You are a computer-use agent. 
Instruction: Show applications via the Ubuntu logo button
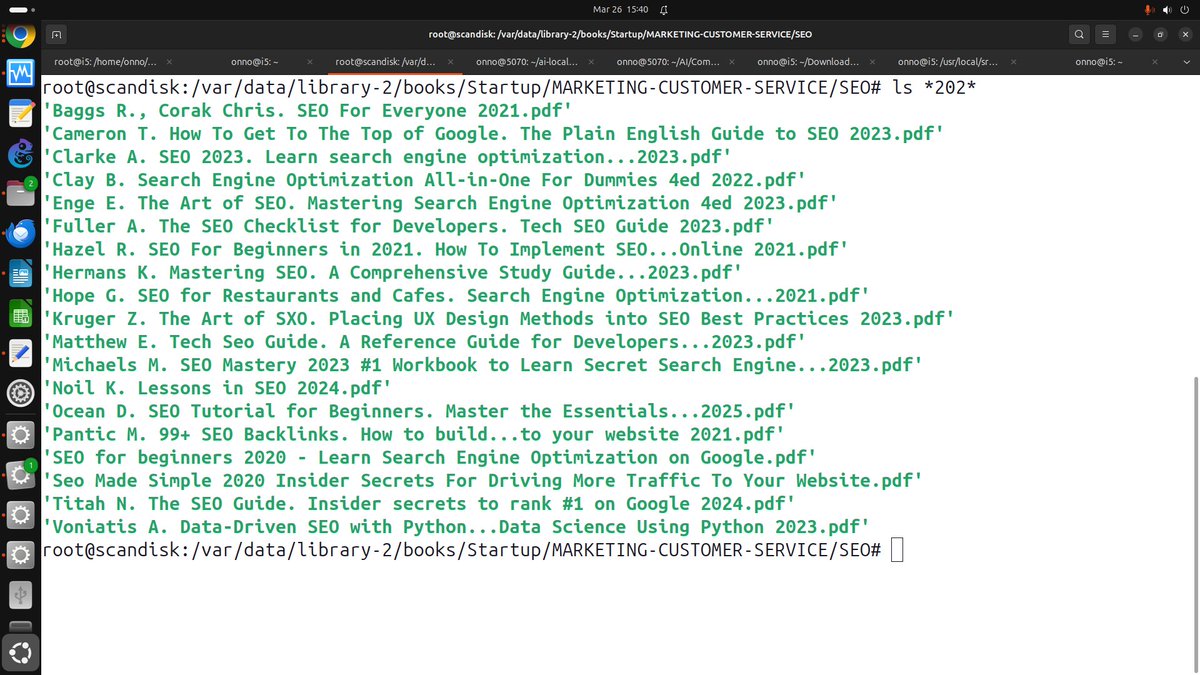20,654
